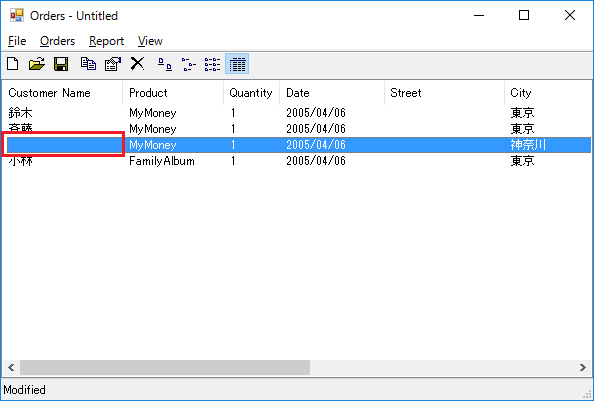Select the Details view toolbar button
This screenshot has width=594, height=401.
[x=237, y=64]
